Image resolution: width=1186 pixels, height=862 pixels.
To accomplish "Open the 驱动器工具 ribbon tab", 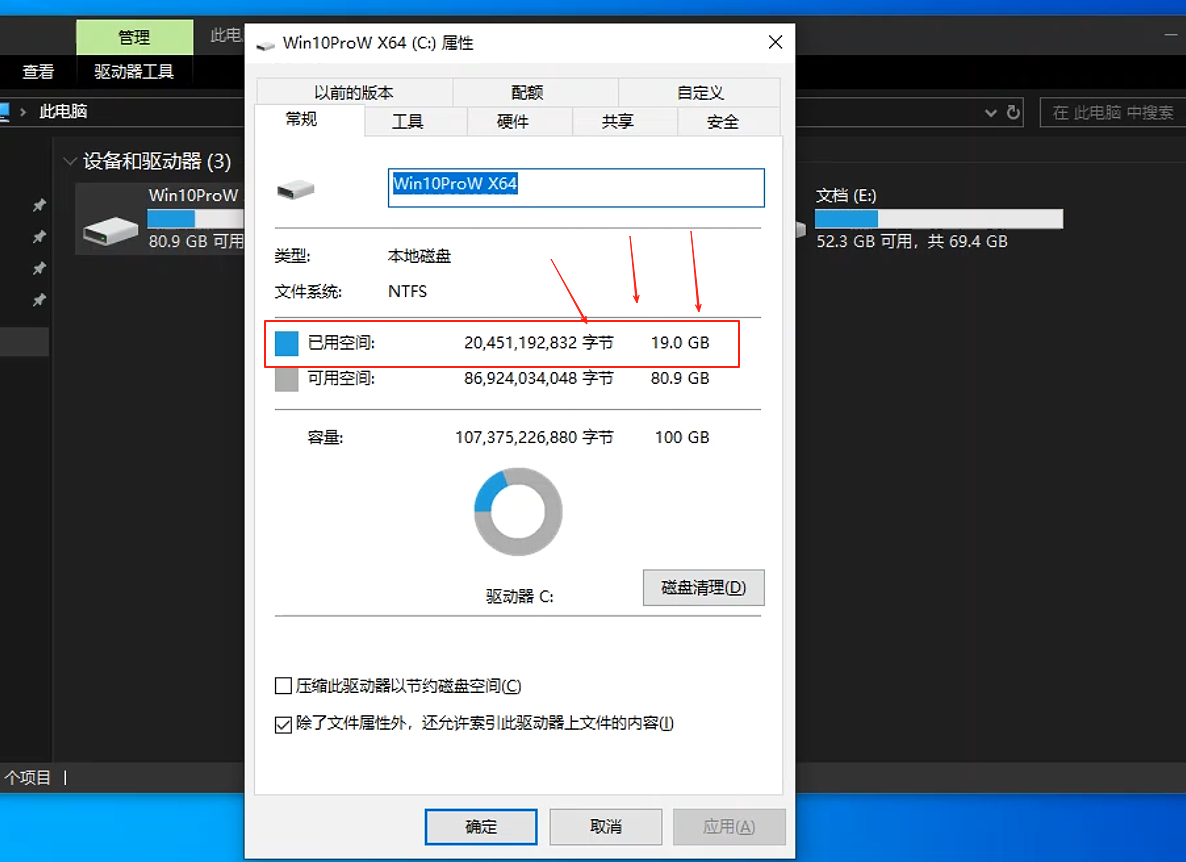I will pos(134,72).
